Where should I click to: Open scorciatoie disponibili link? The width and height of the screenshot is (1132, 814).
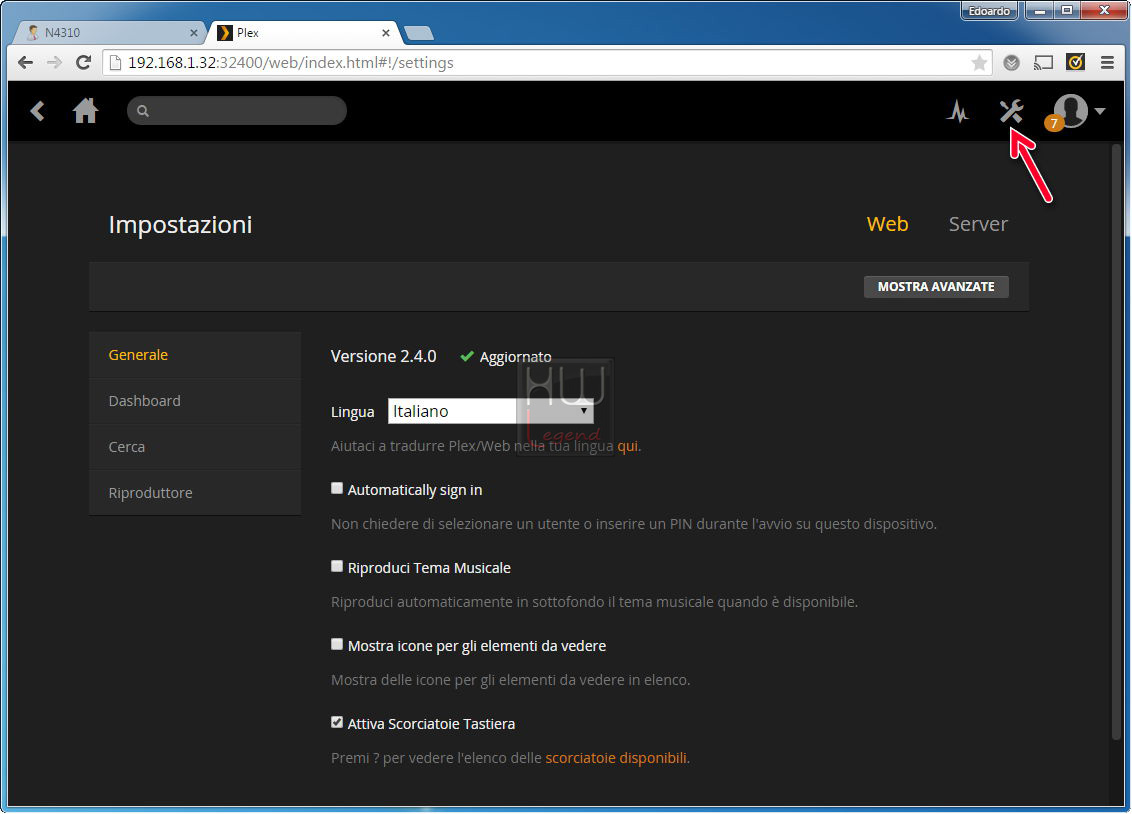[x=616, y=758]
